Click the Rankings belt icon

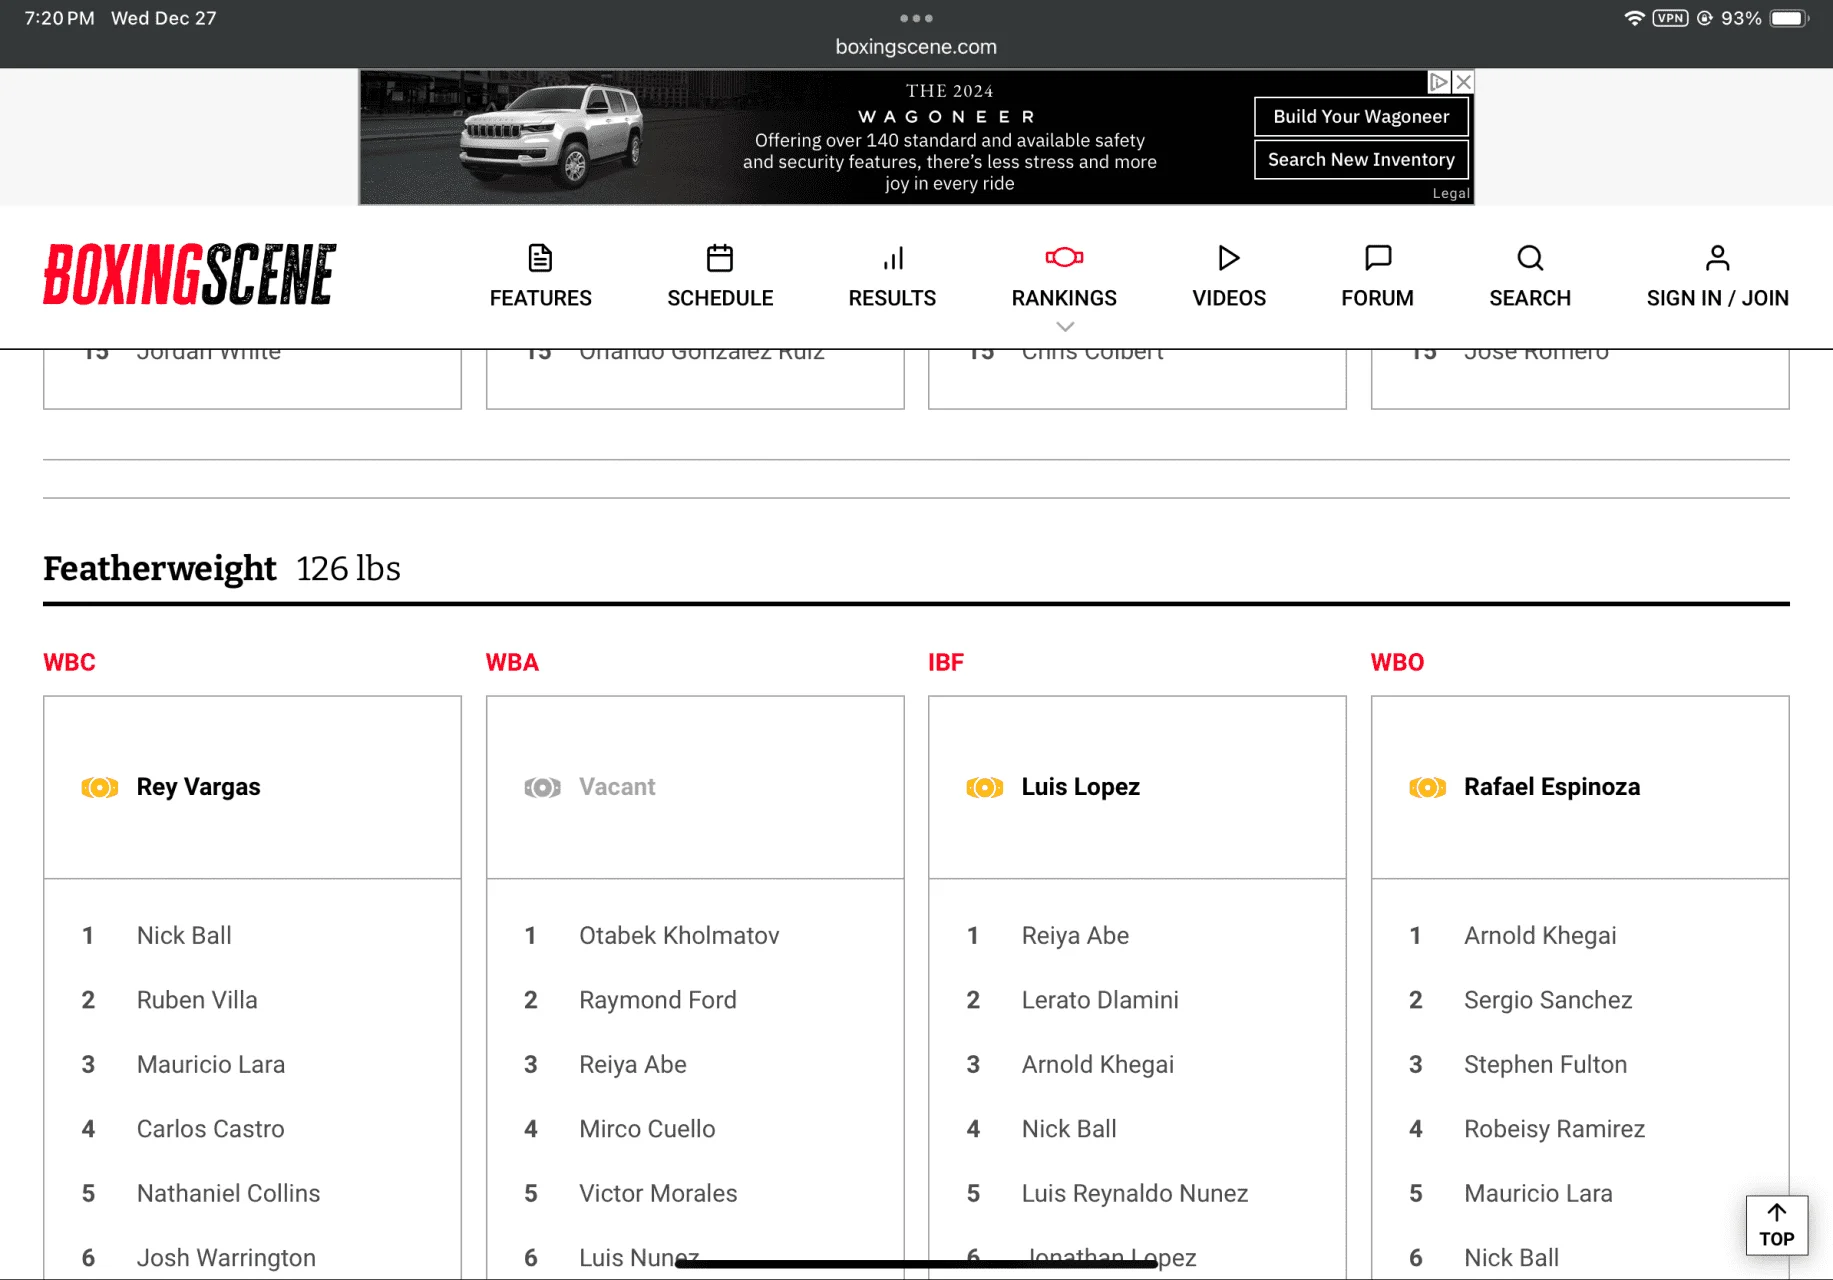[x=1064, y=257]
